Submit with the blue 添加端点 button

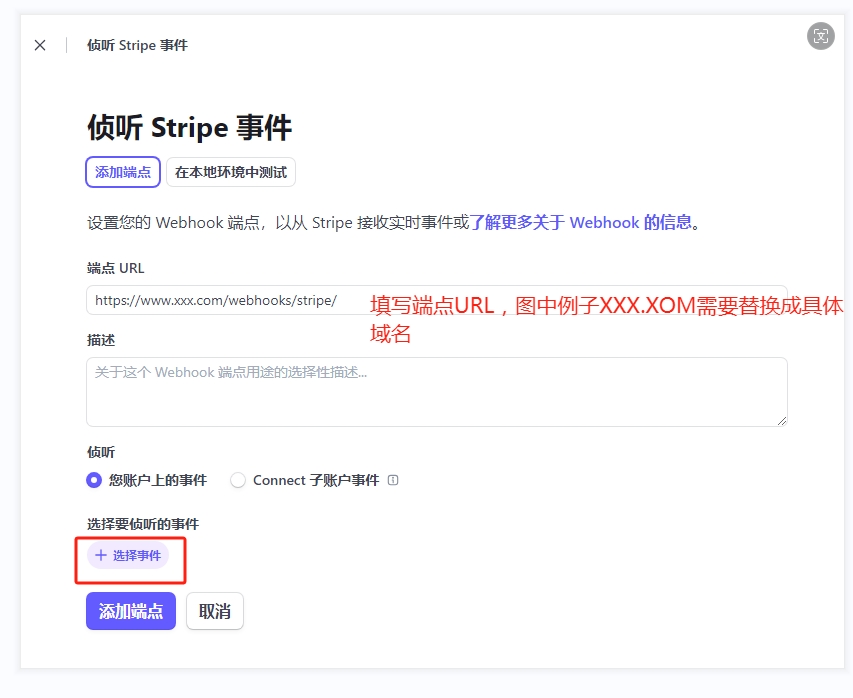tap(131, 611)
